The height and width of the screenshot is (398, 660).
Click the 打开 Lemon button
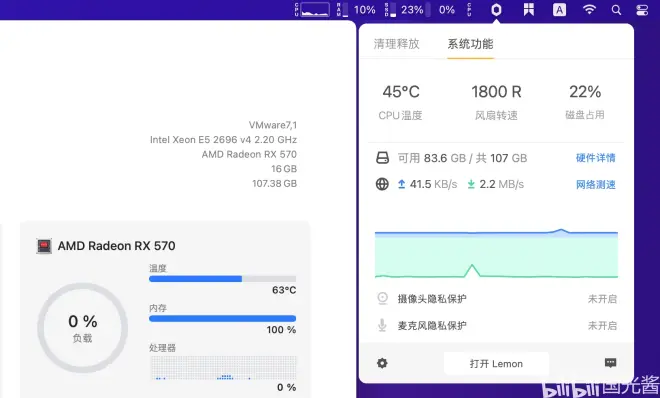click(496, 364)
